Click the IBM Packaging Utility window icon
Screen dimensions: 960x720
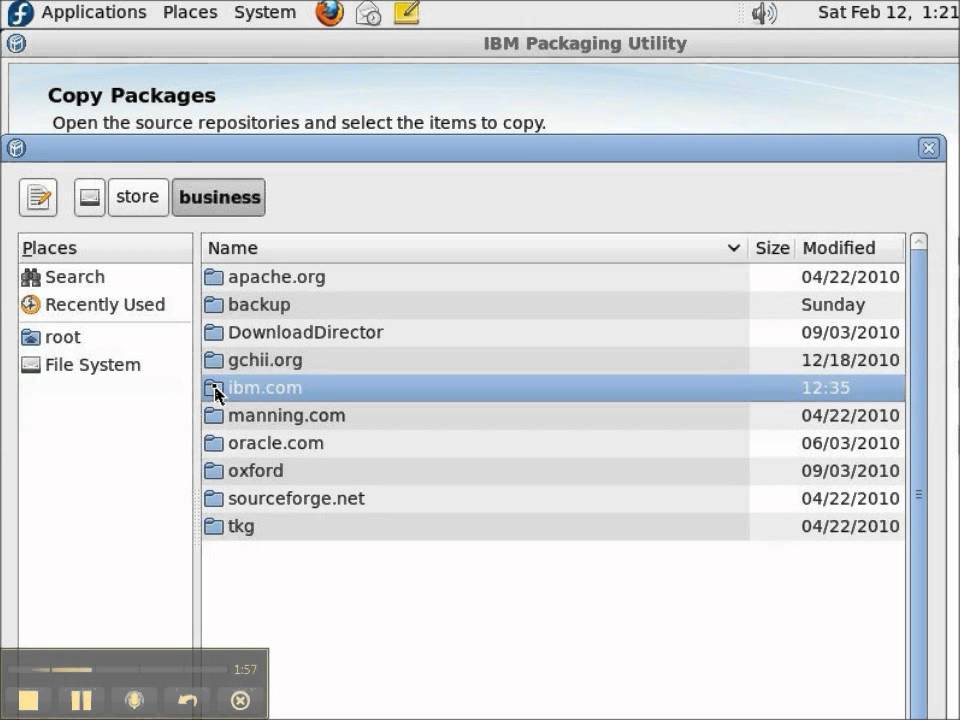point(17,43)
